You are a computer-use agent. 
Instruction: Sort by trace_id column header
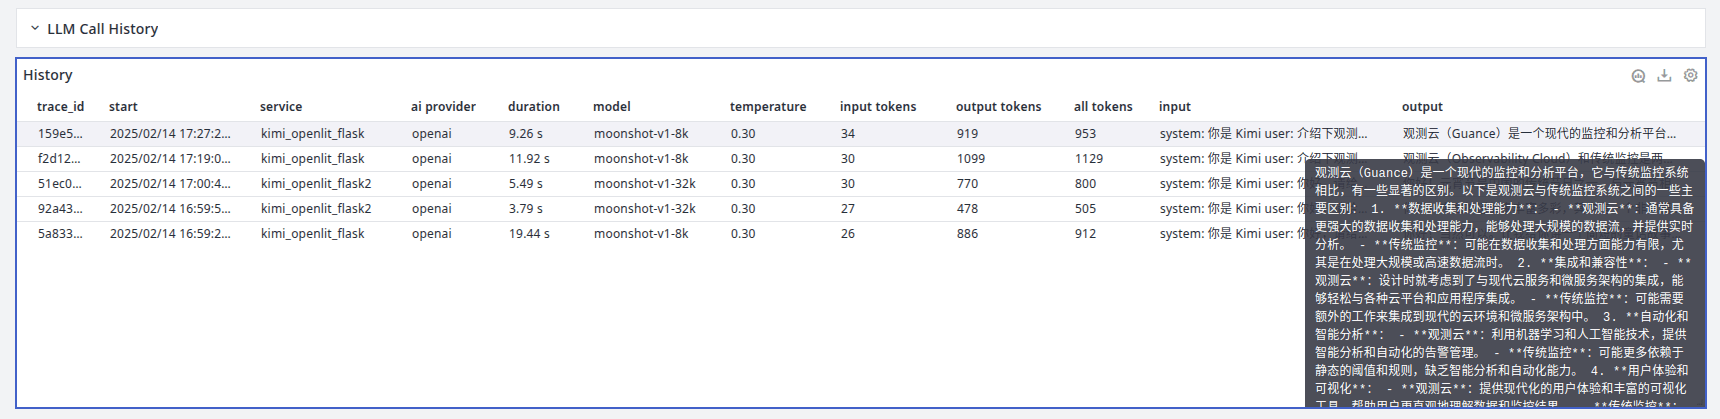point(60,107)
